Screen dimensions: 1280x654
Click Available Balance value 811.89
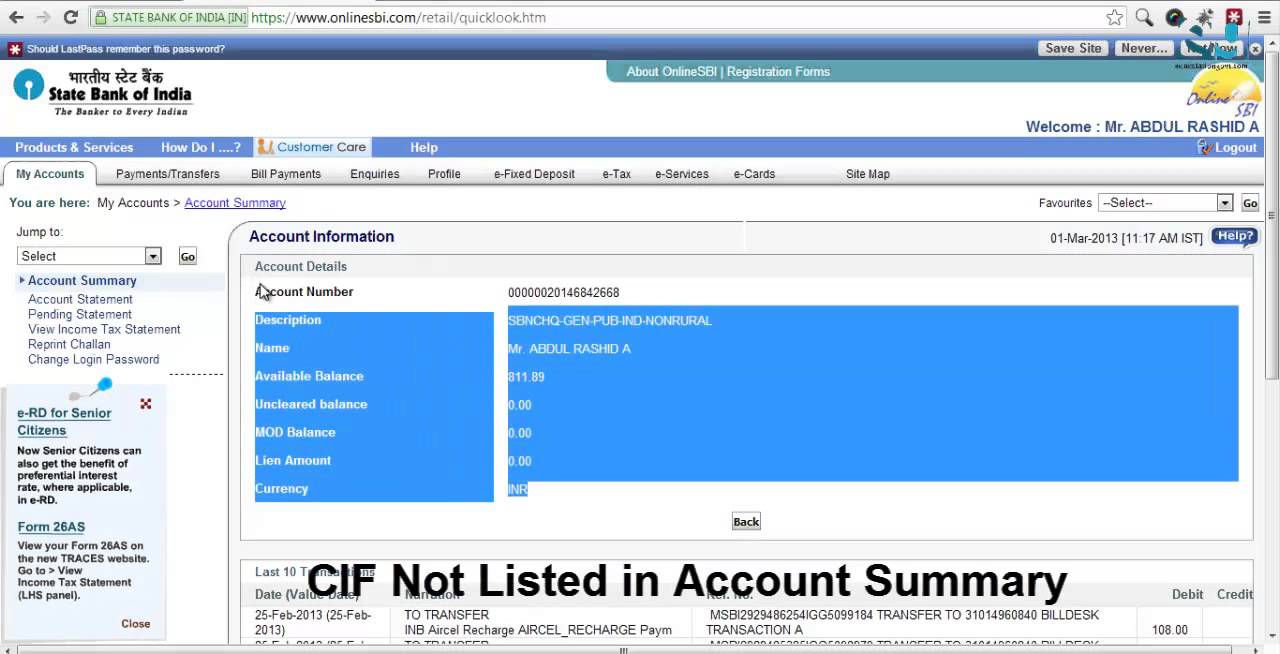click(526, 377)
